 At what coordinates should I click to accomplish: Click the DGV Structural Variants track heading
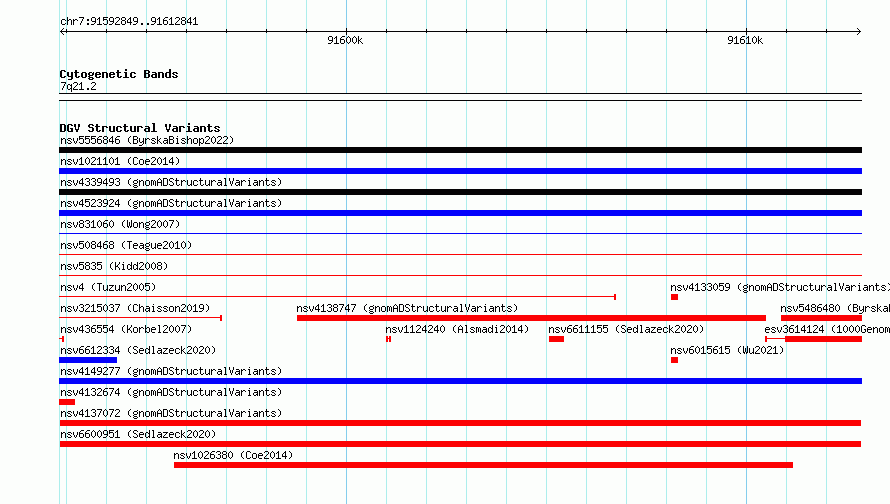click(140, 128)
